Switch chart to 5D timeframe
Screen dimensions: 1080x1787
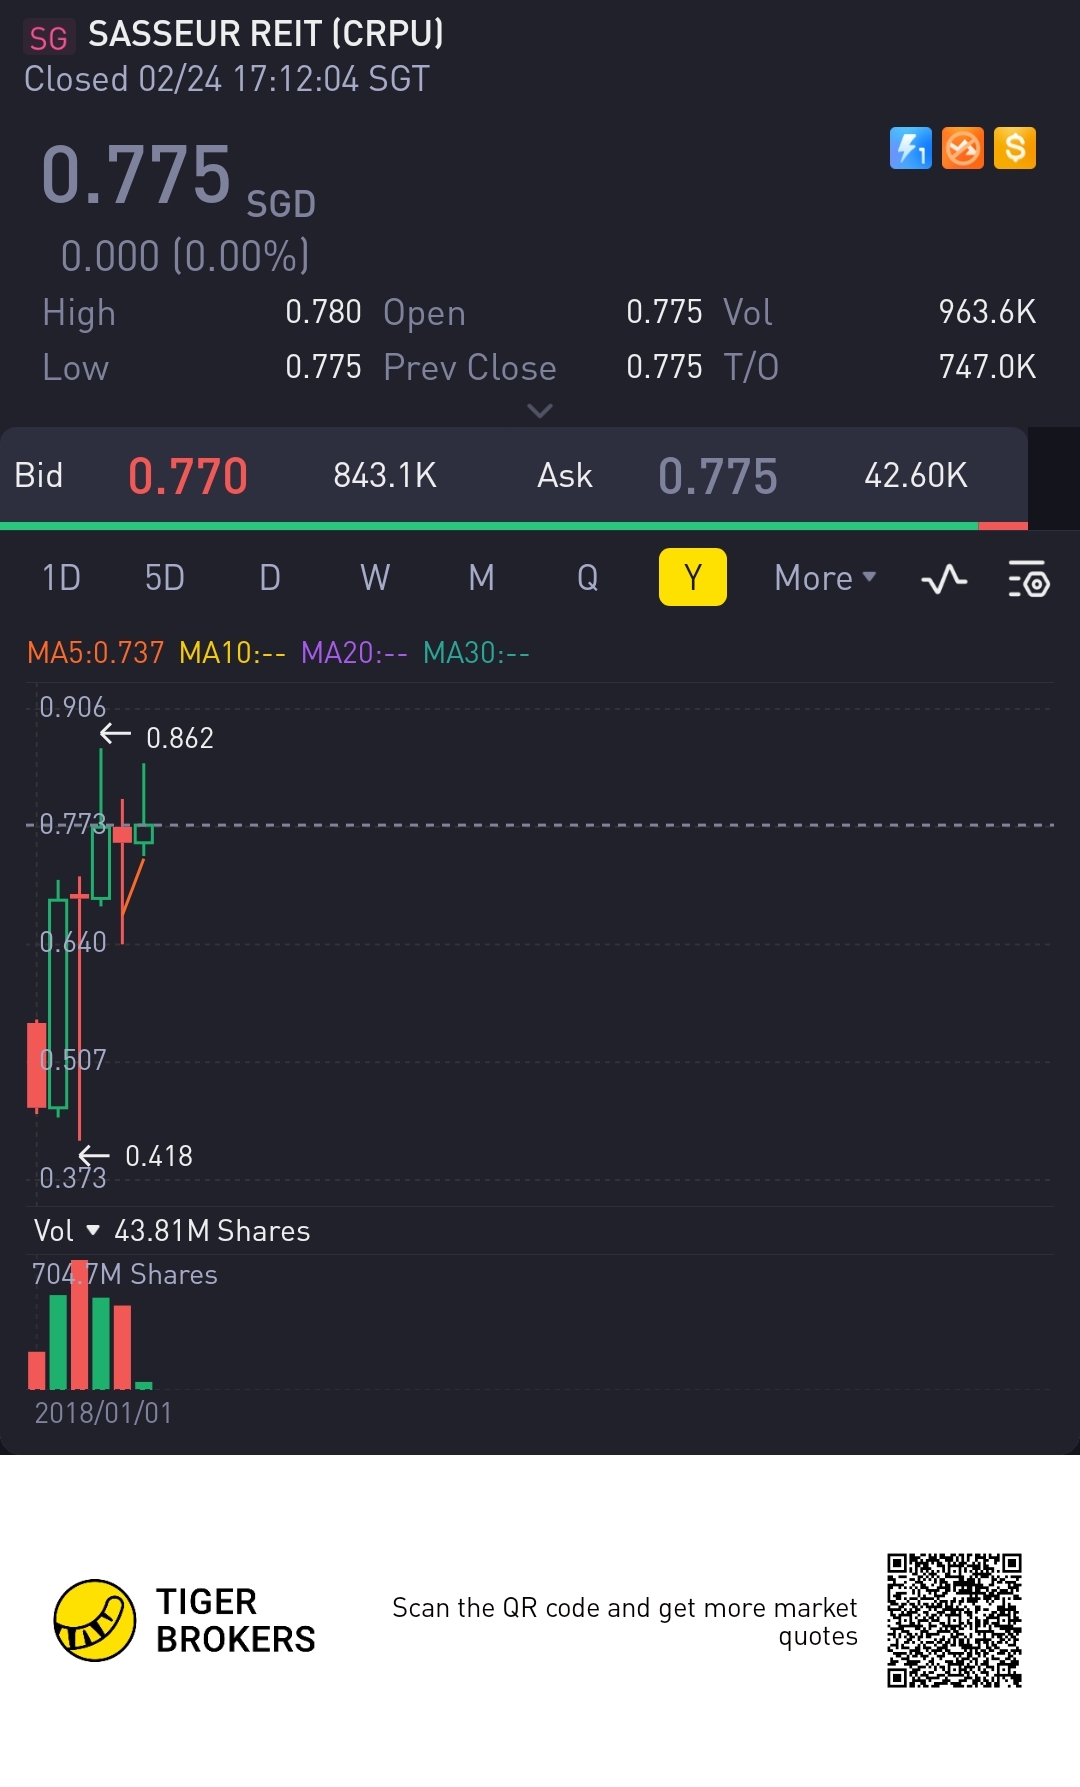tap(165, 578)
